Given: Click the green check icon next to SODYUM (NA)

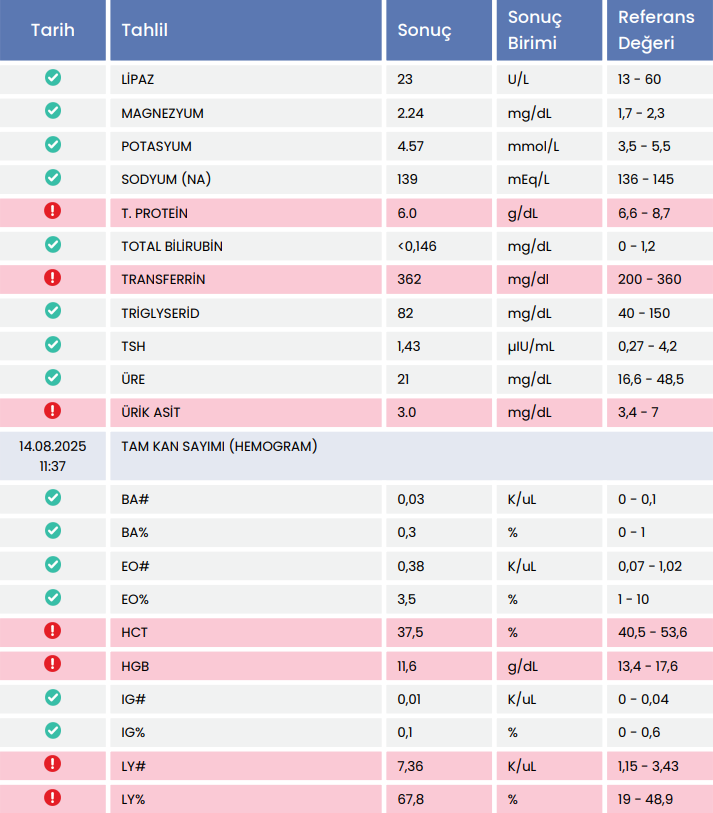Looking at the screenshot, I should click(x=53, y=178).
